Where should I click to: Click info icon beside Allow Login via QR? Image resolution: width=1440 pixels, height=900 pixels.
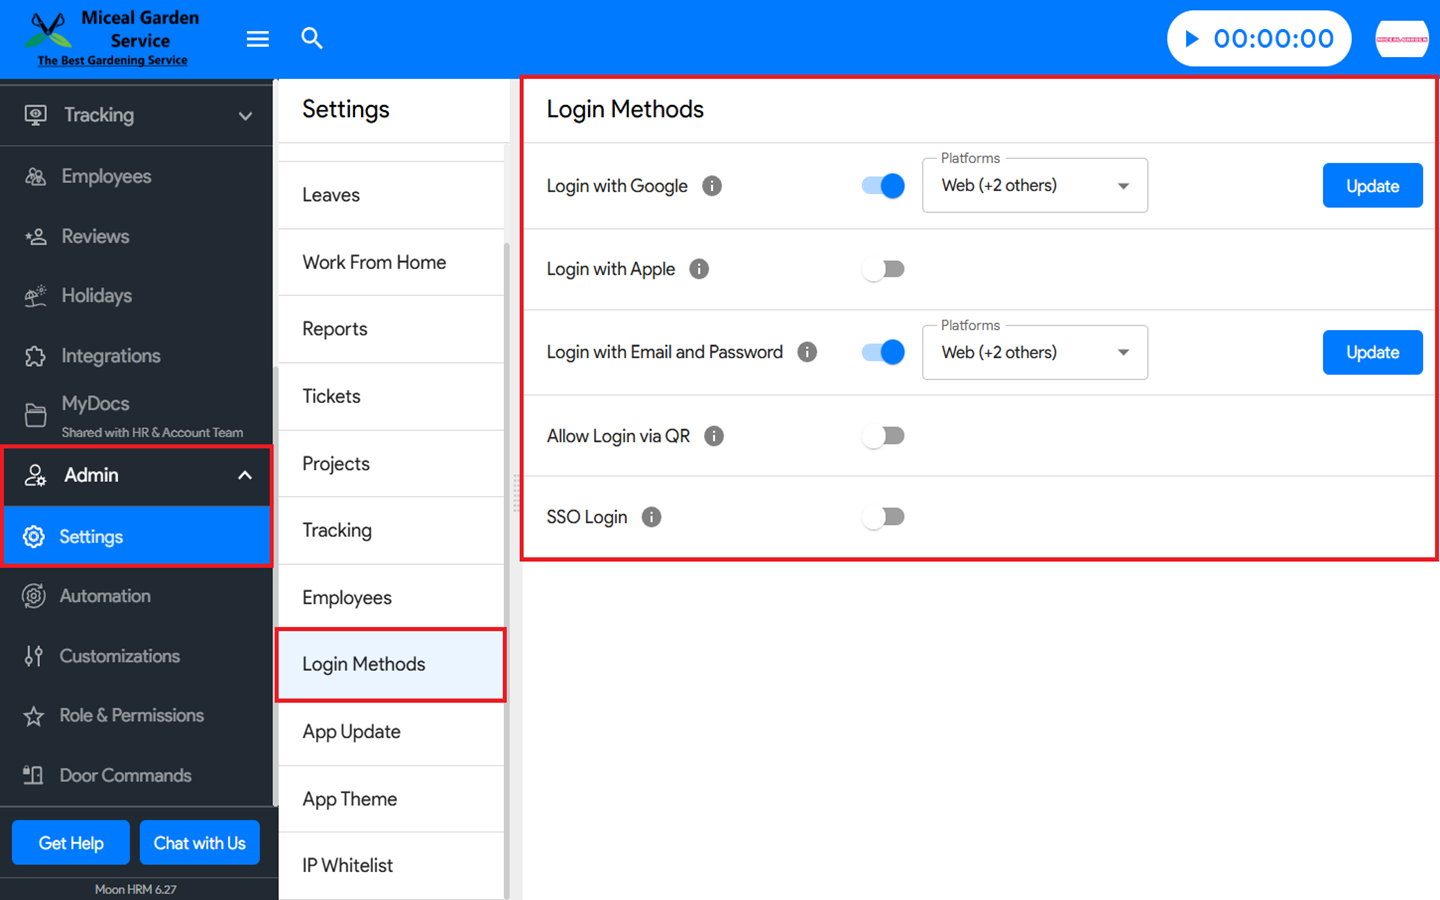(x=714, y=436)
